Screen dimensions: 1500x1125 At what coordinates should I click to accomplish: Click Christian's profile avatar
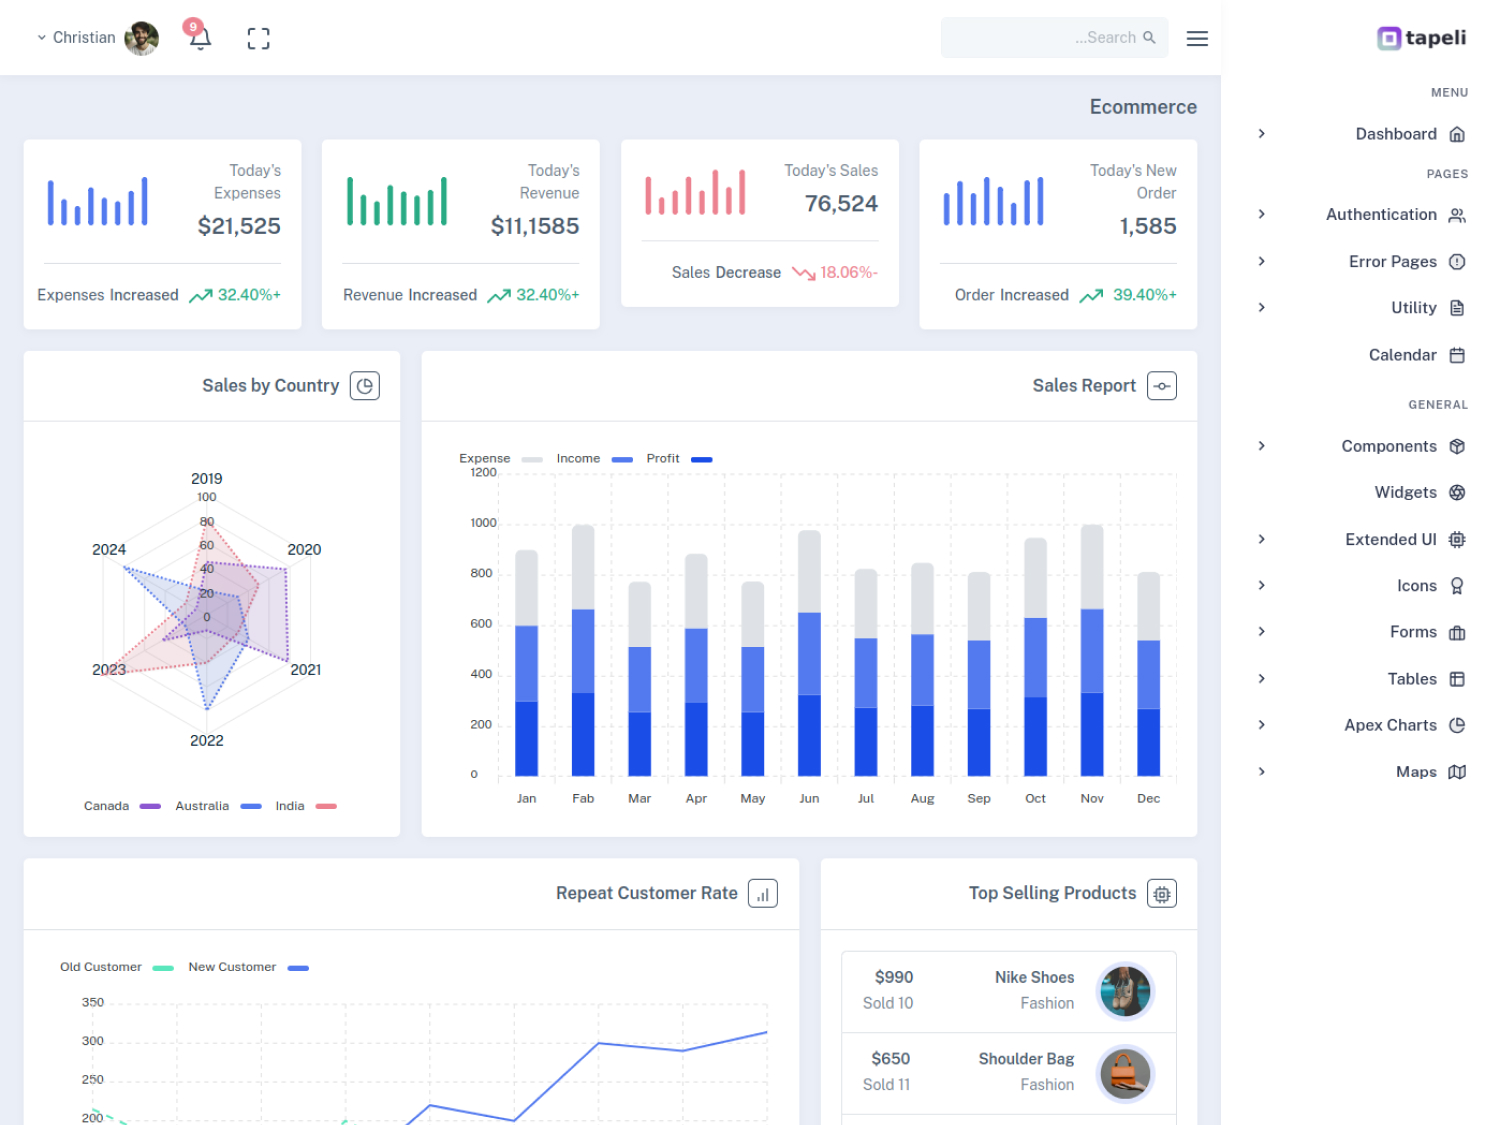click(142, 38)
